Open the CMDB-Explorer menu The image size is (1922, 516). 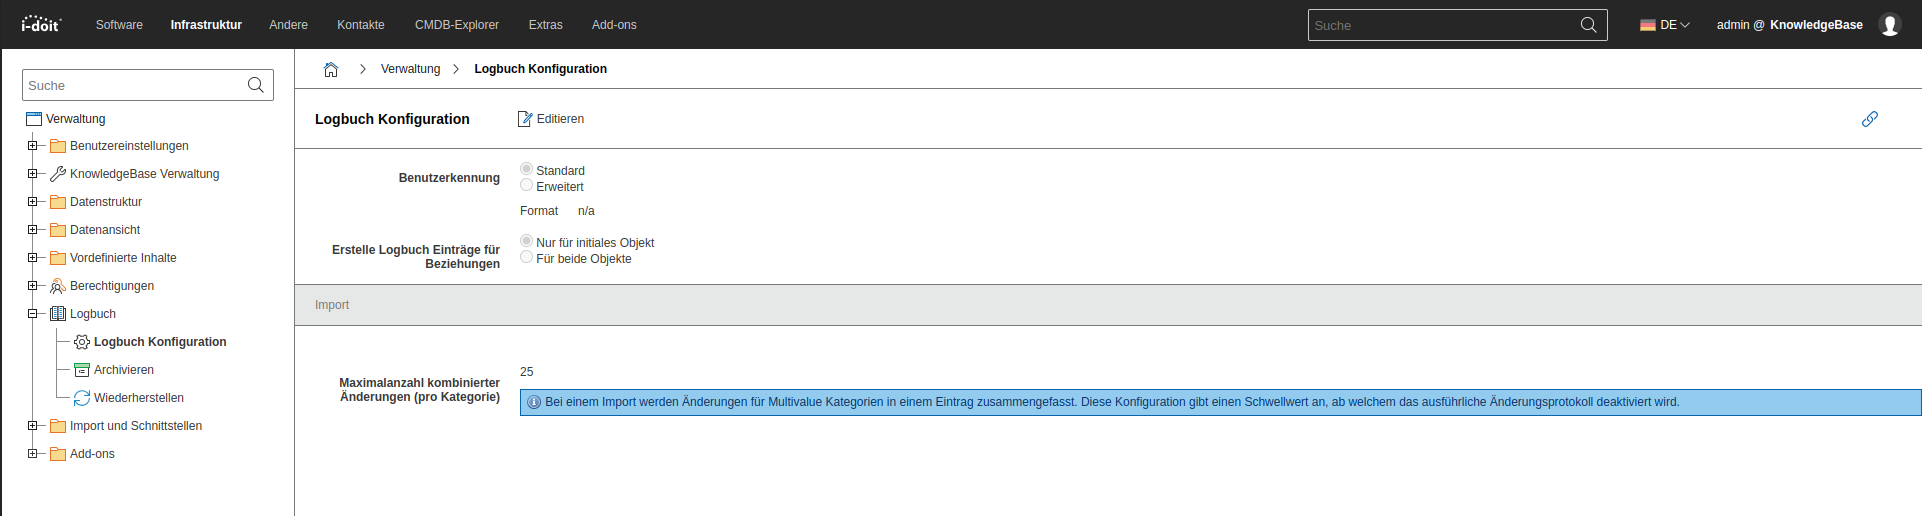pos(456,25)
